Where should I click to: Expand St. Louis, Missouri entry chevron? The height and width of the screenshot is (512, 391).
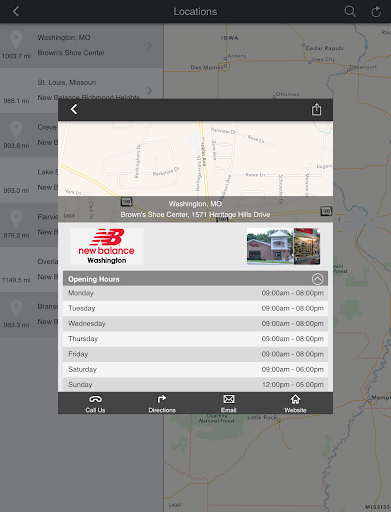click(x=150, y=90)
